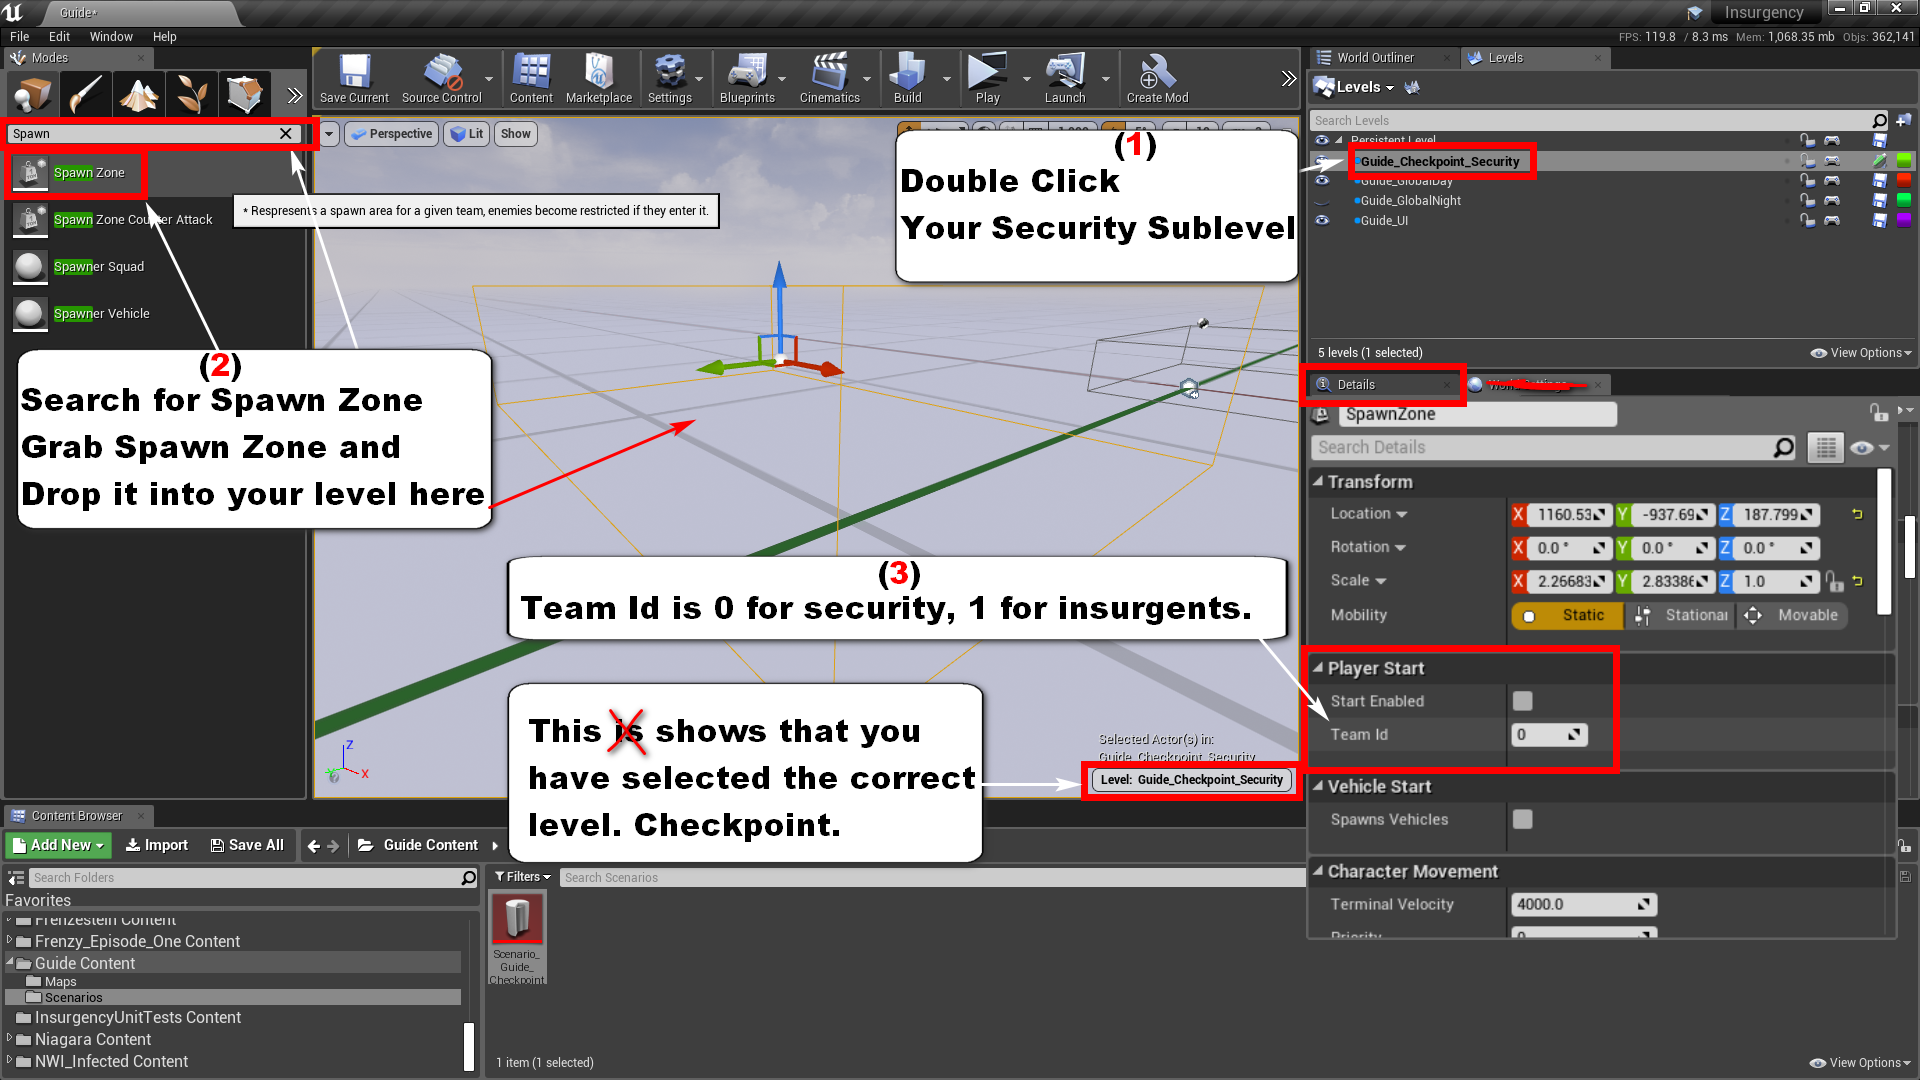
Task: Open the Content toolbar icon
Action: tap(531, 79)
